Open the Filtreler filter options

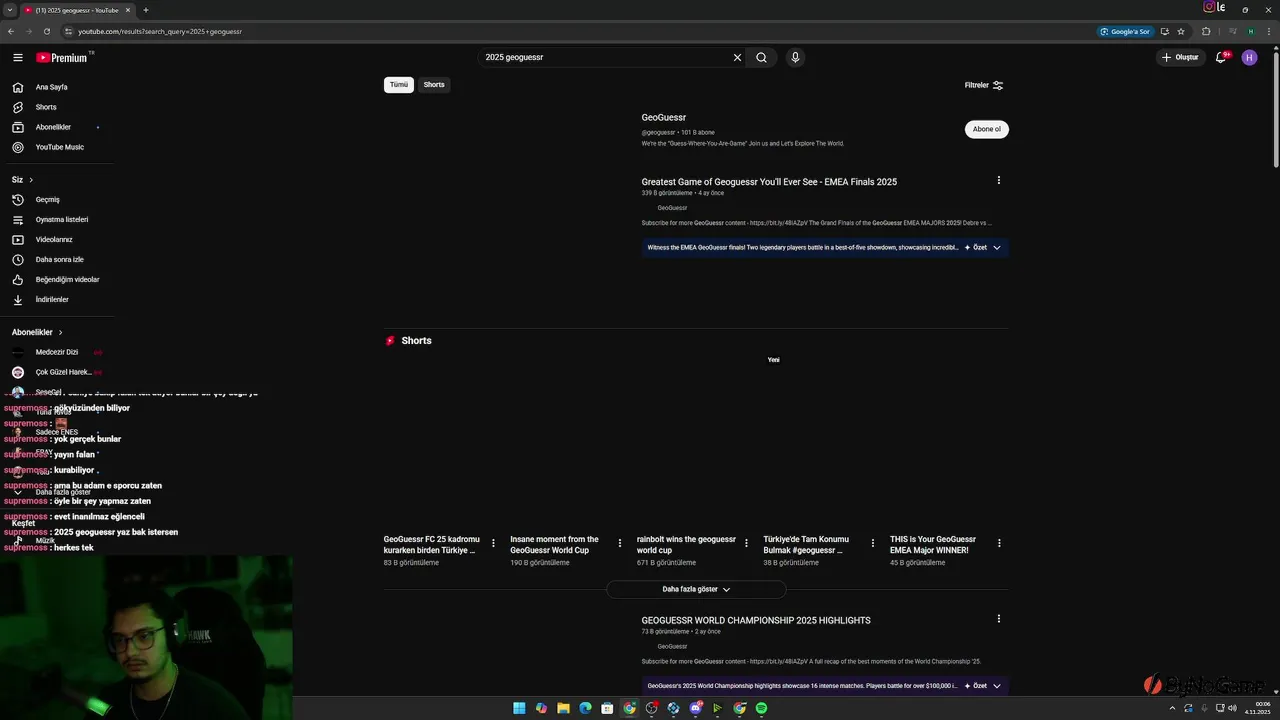984,85
